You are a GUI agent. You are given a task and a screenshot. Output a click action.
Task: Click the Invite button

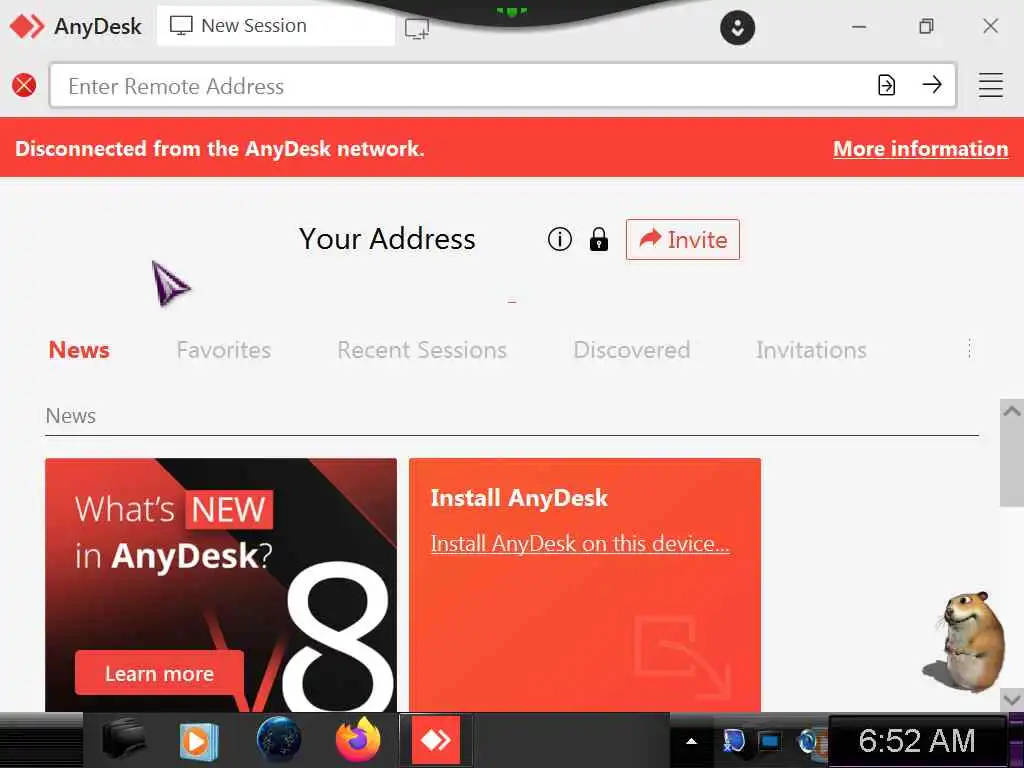682,240
